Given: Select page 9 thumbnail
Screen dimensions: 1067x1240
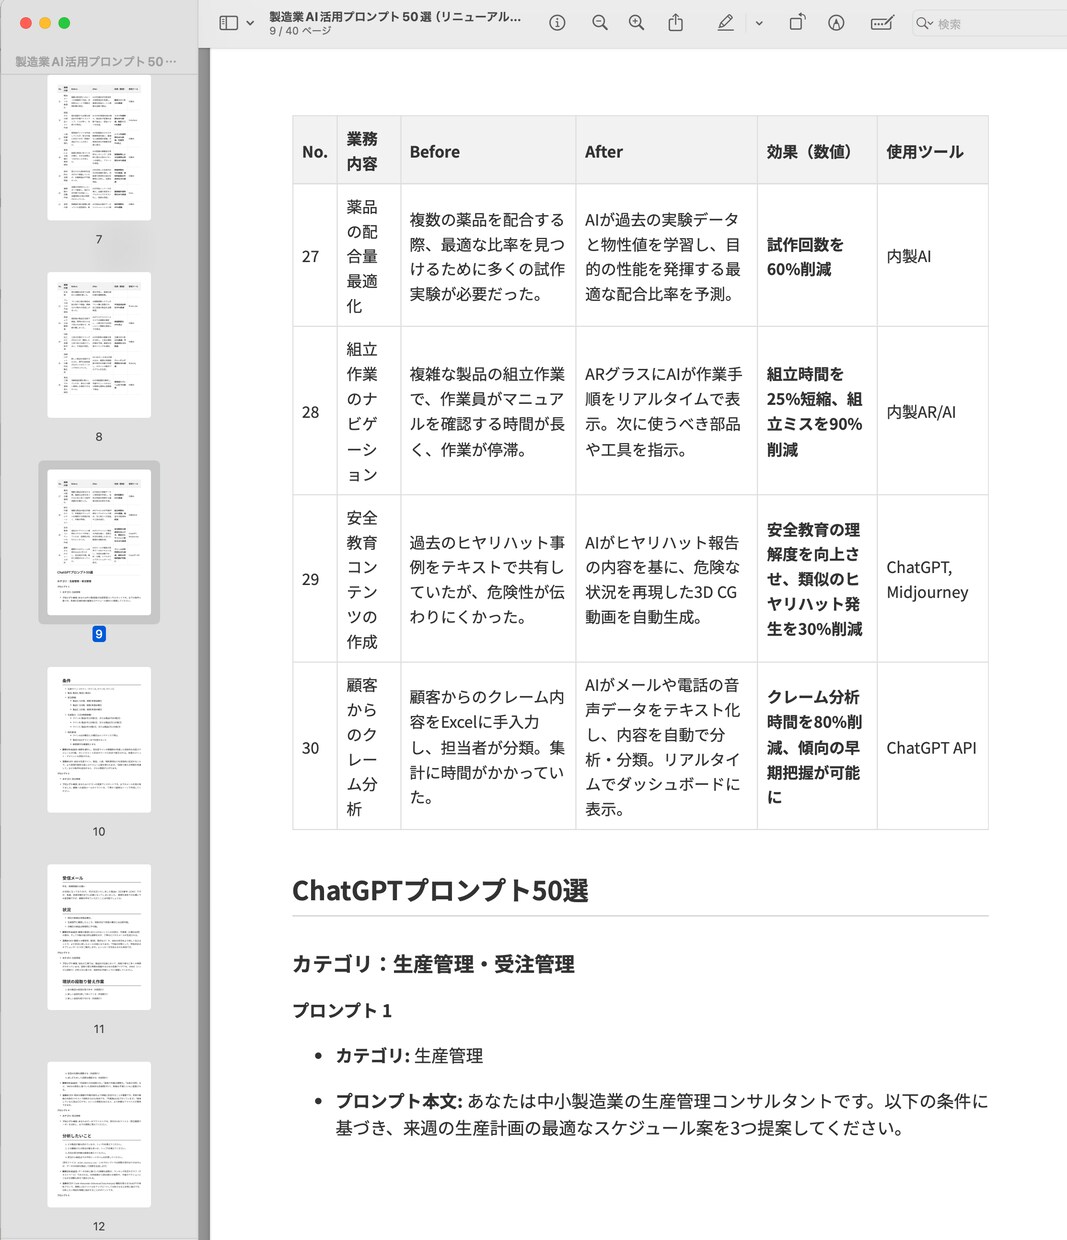Looking at the screenshot, I should 99,542.
